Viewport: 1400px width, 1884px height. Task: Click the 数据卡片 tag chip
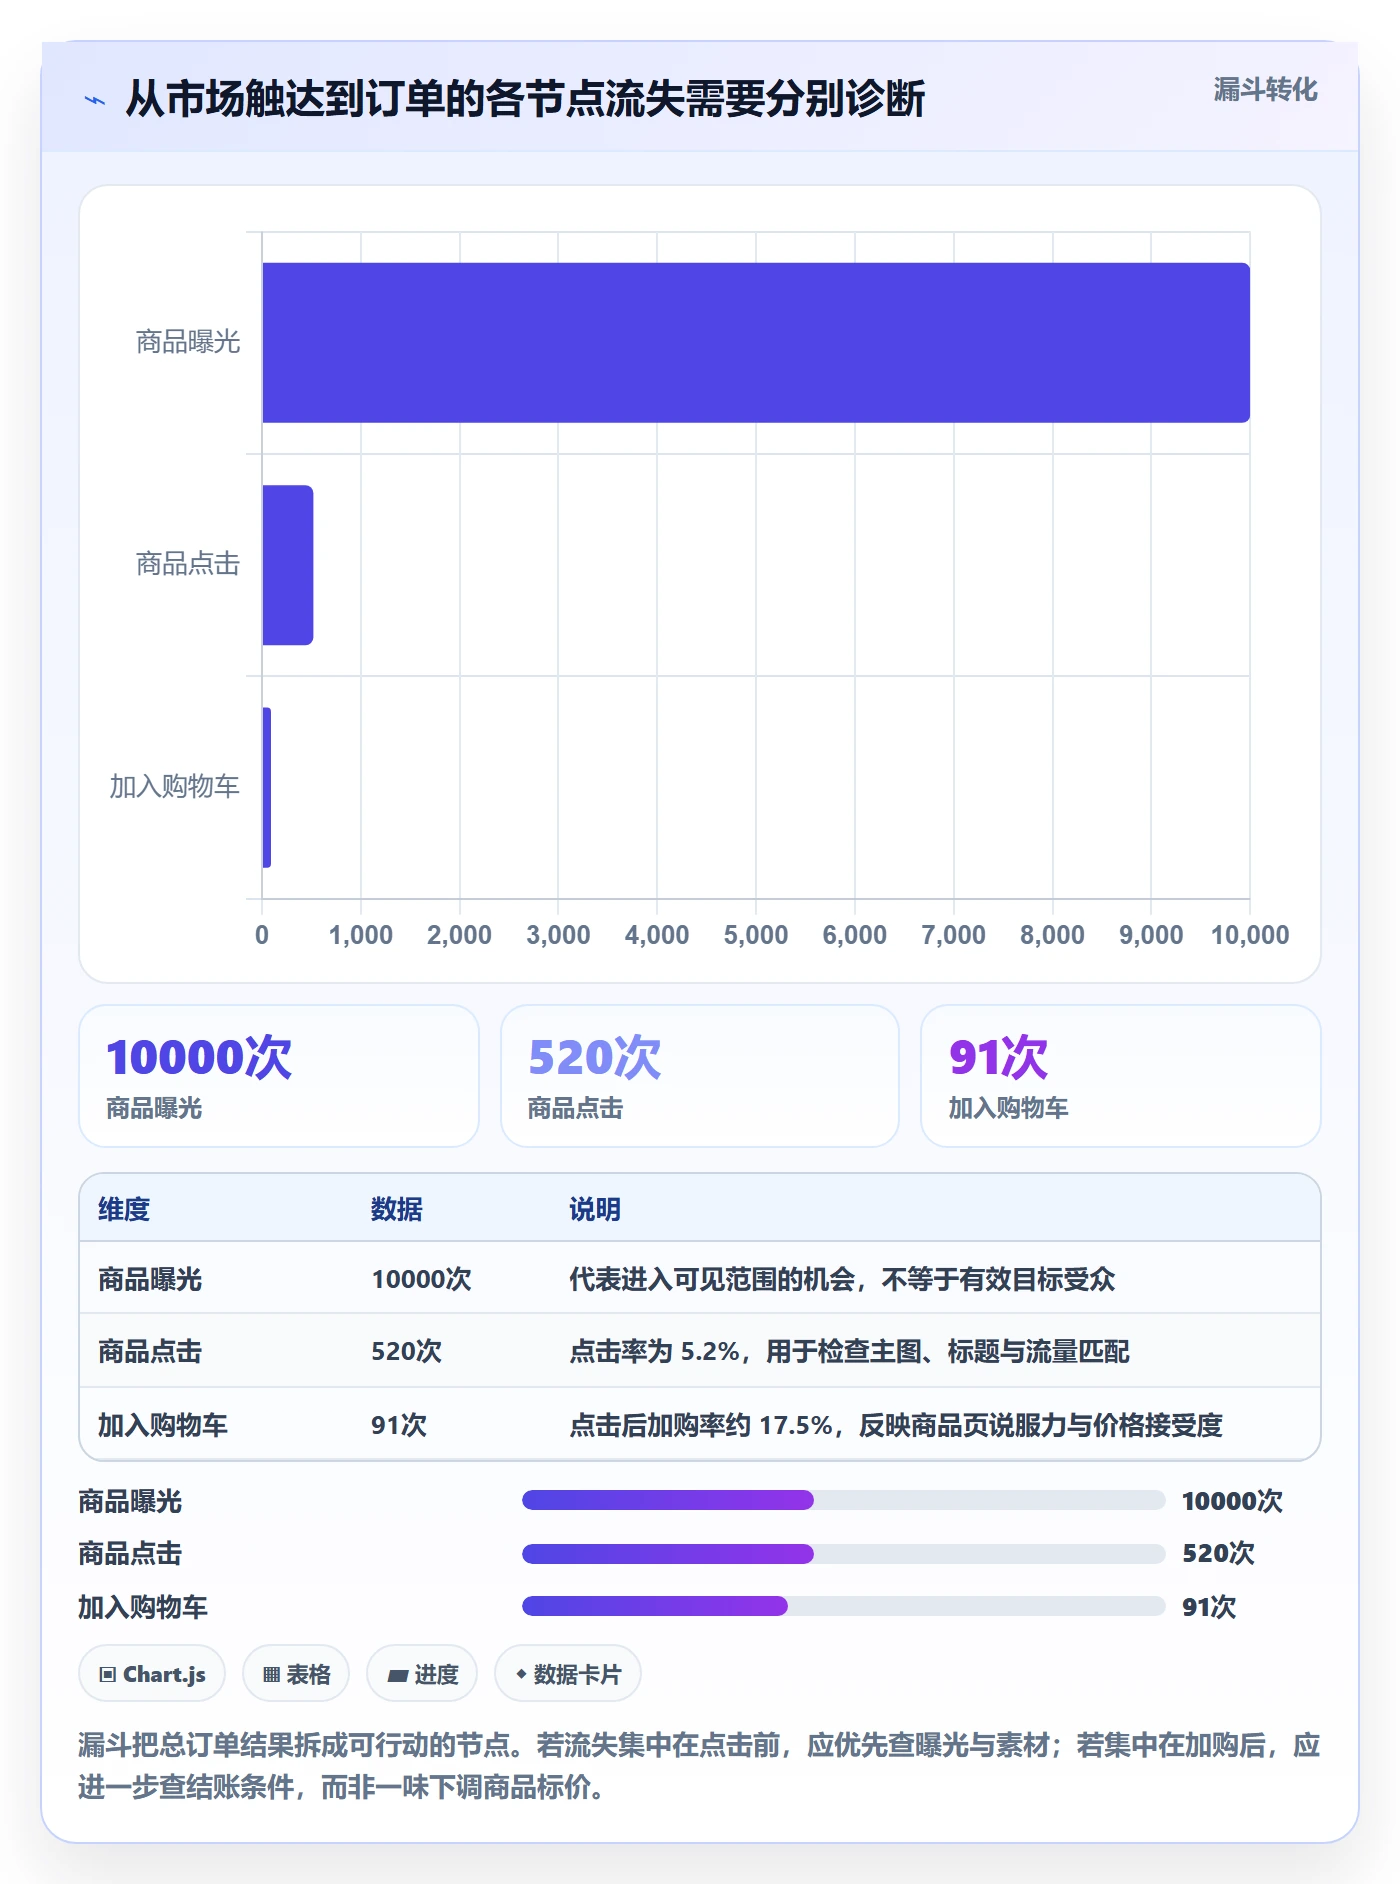tap(568, 1673)
